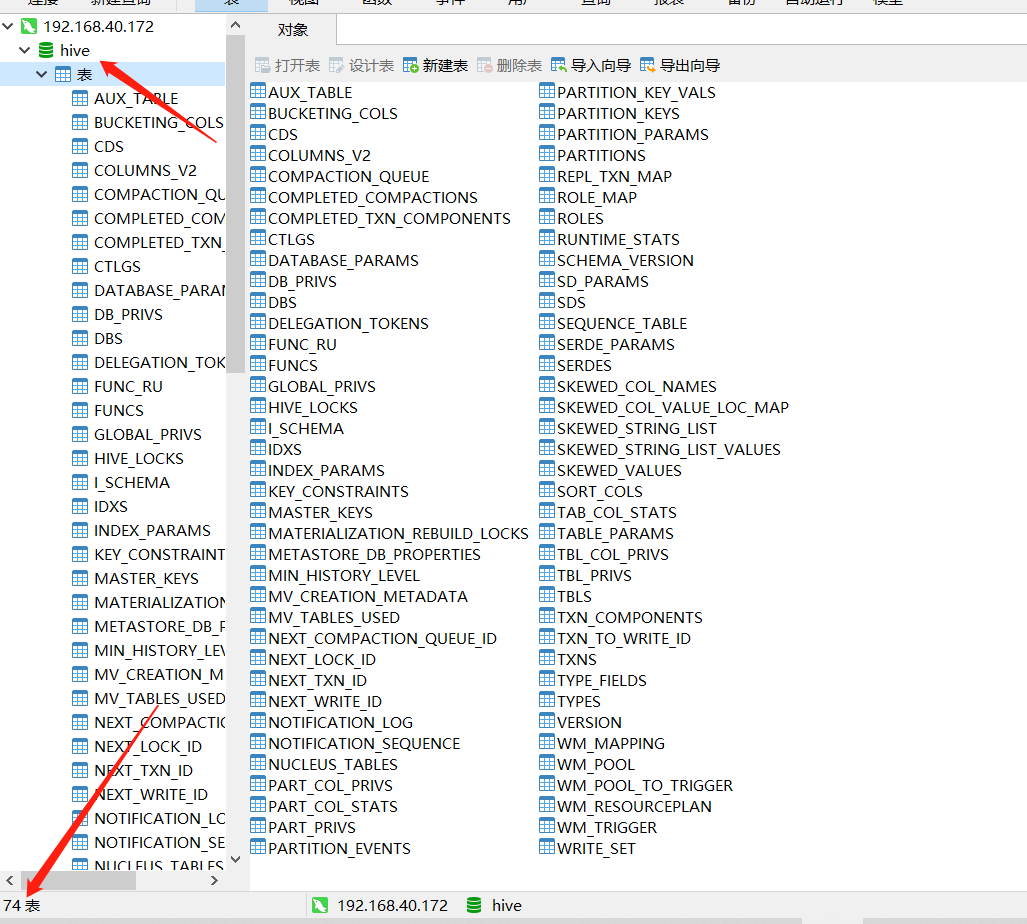Select PARTITIONS table icon in object list
This screenshot has width=1027, height=924.
[547, 154]
